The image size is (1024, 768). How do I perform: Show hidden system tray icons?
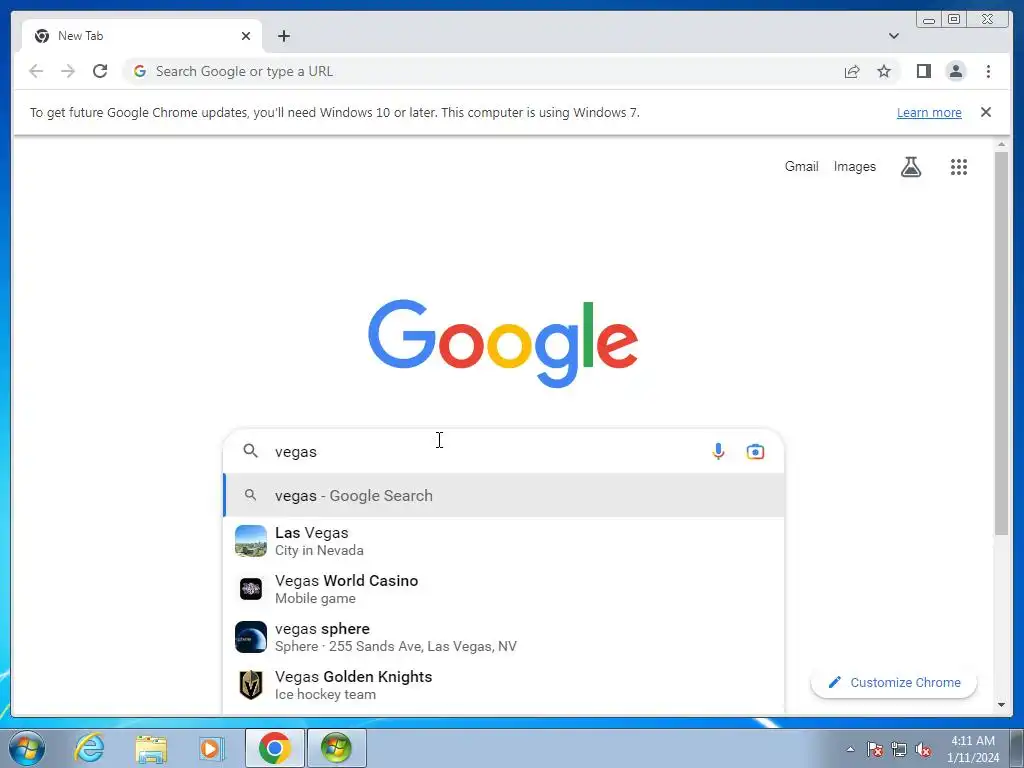click(850, 749)
